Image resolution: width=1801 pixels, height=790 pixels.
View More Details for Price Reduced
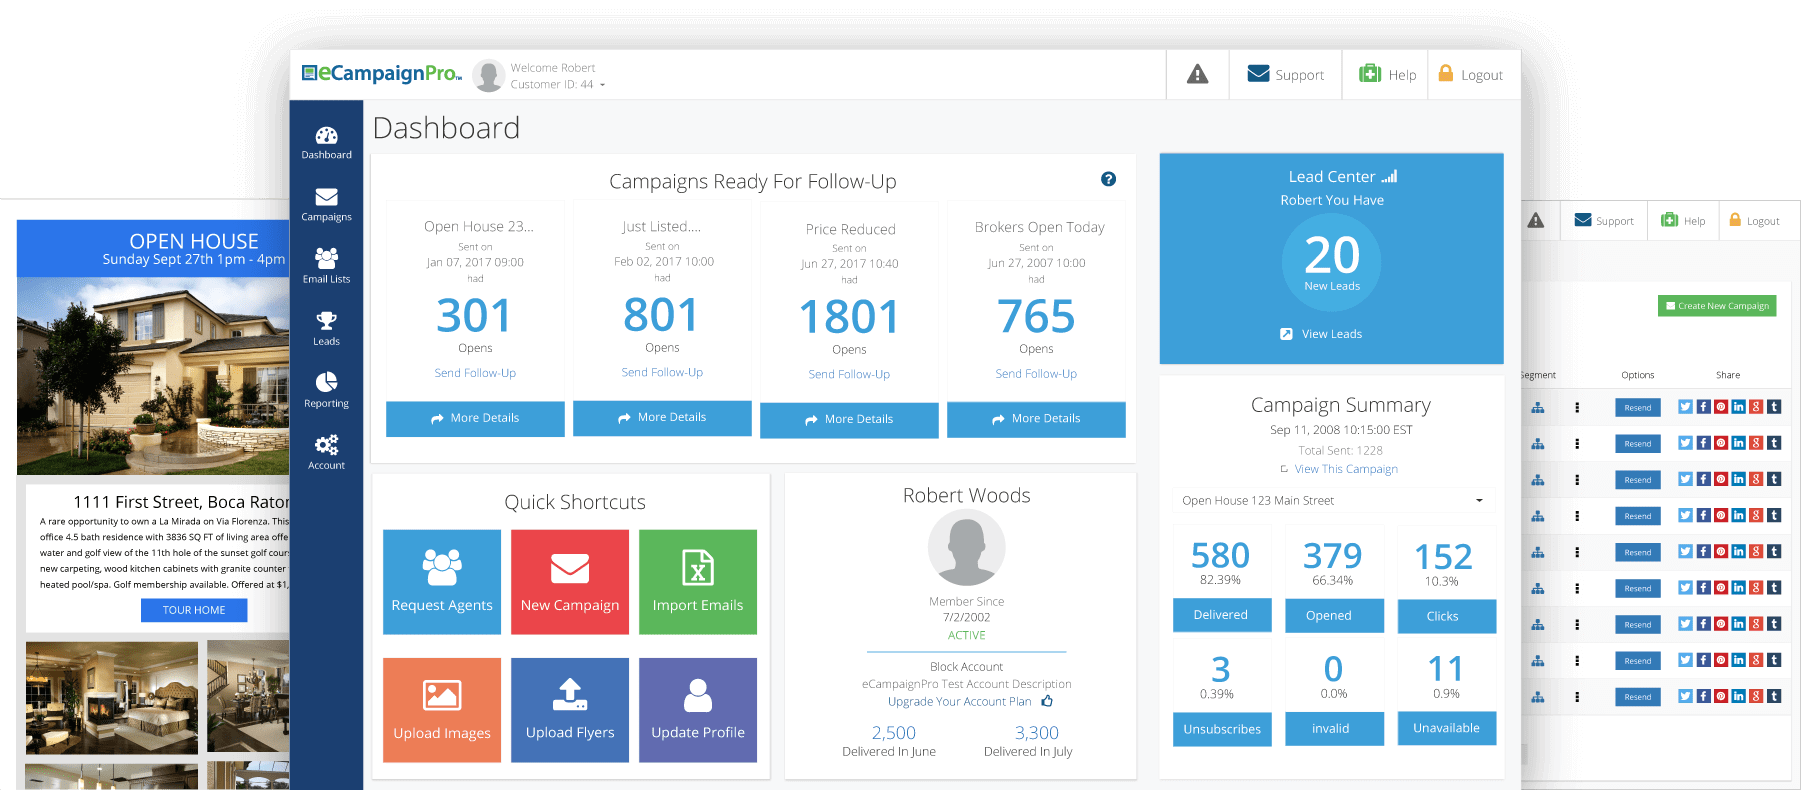pyautogui.click(x=849, y=420)
